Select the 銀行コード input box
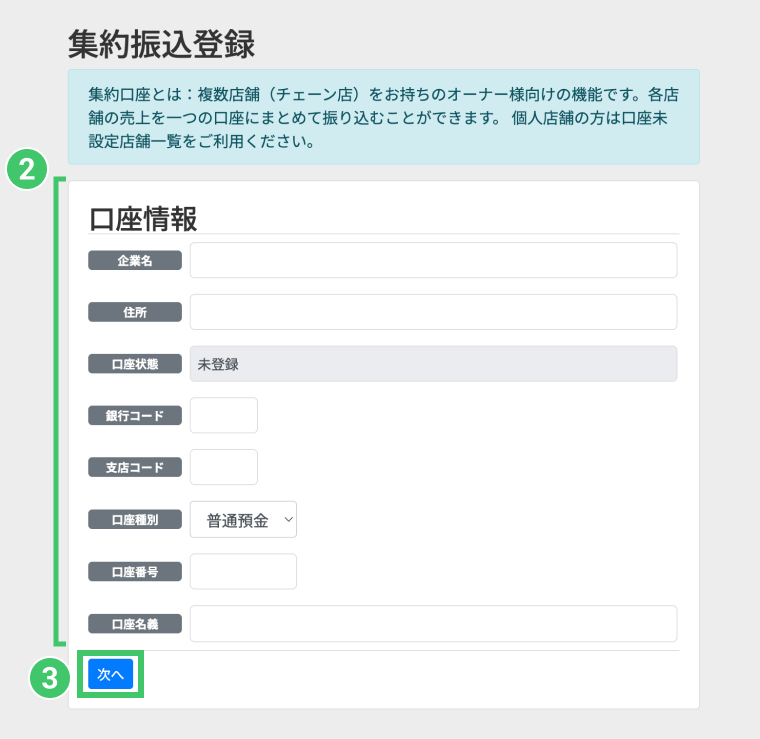 coord(224,415)
